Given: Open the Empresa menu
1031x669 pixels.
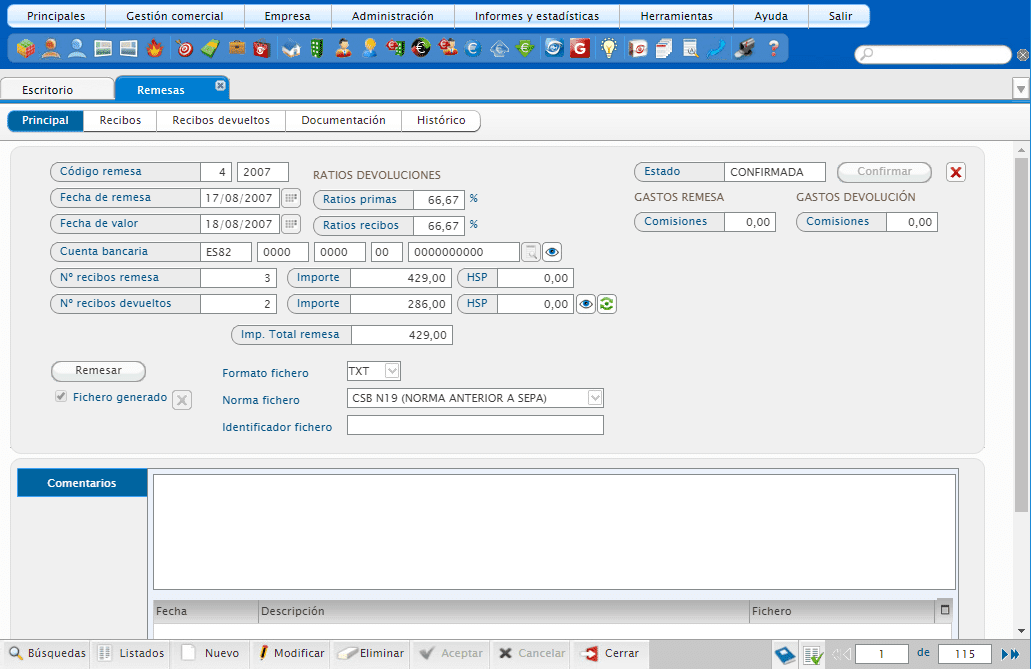Looking at the screenshot, I should point(287,16).
